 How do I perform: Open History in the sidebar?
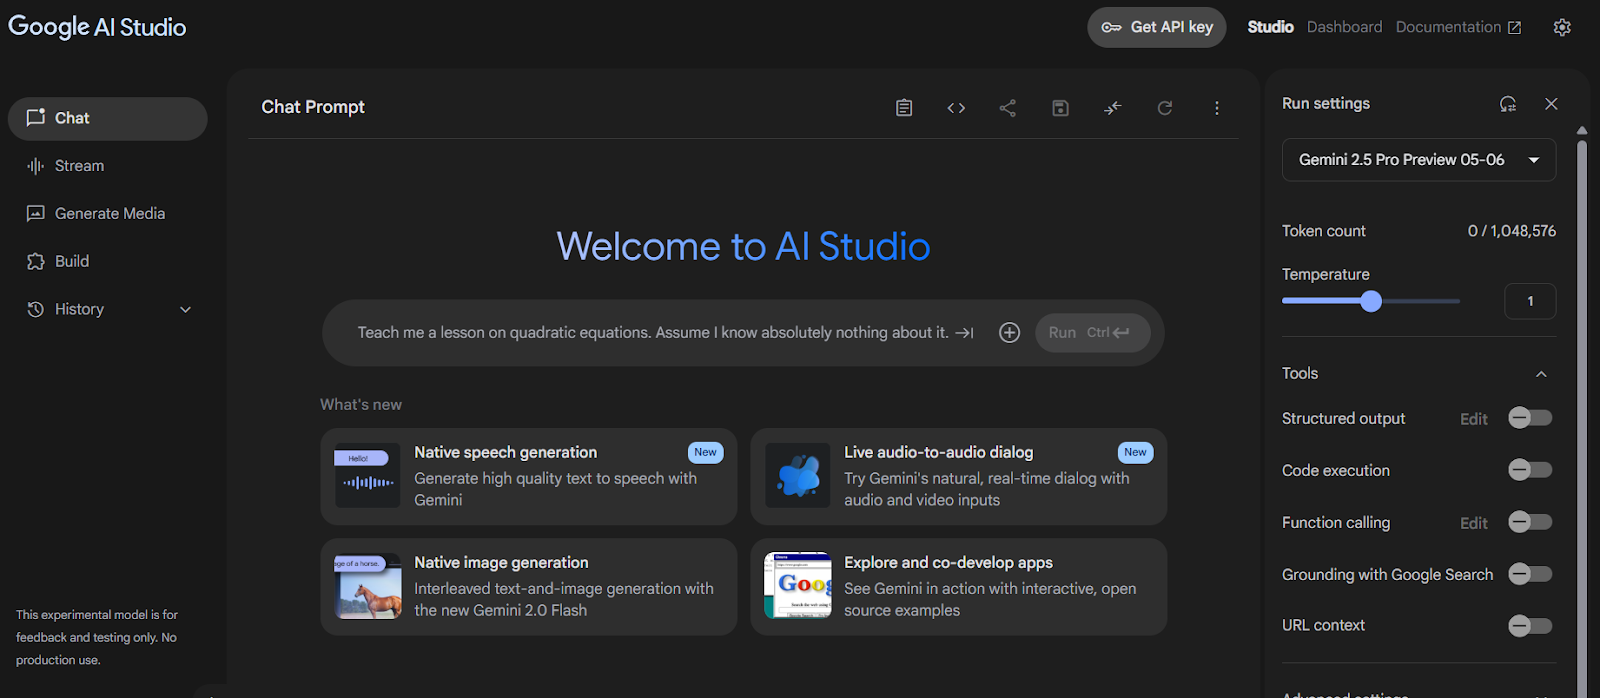(108, 310)
